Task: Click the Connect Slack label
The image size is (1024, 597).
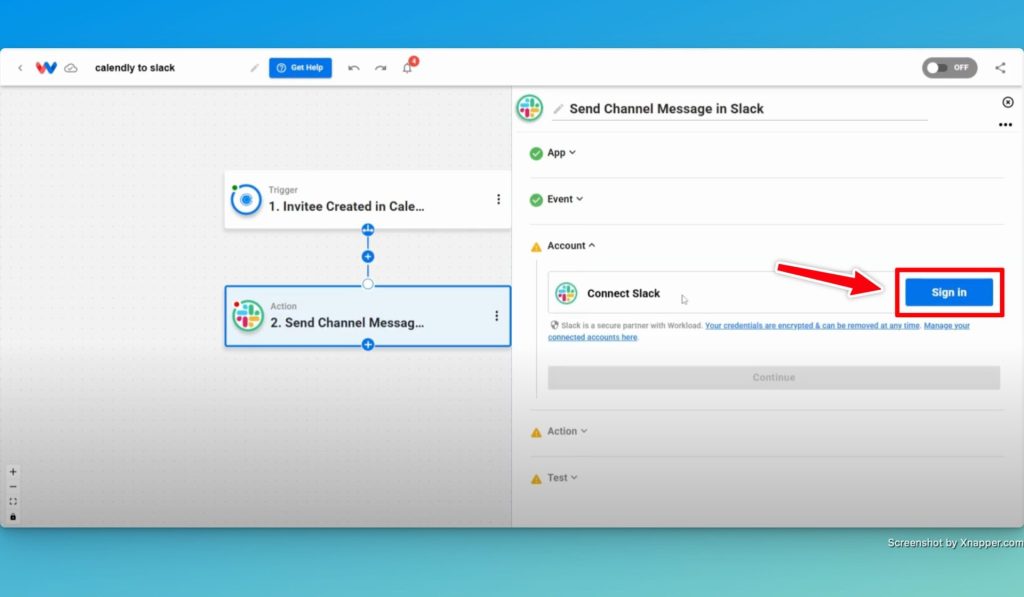Action: click(624, 294)
